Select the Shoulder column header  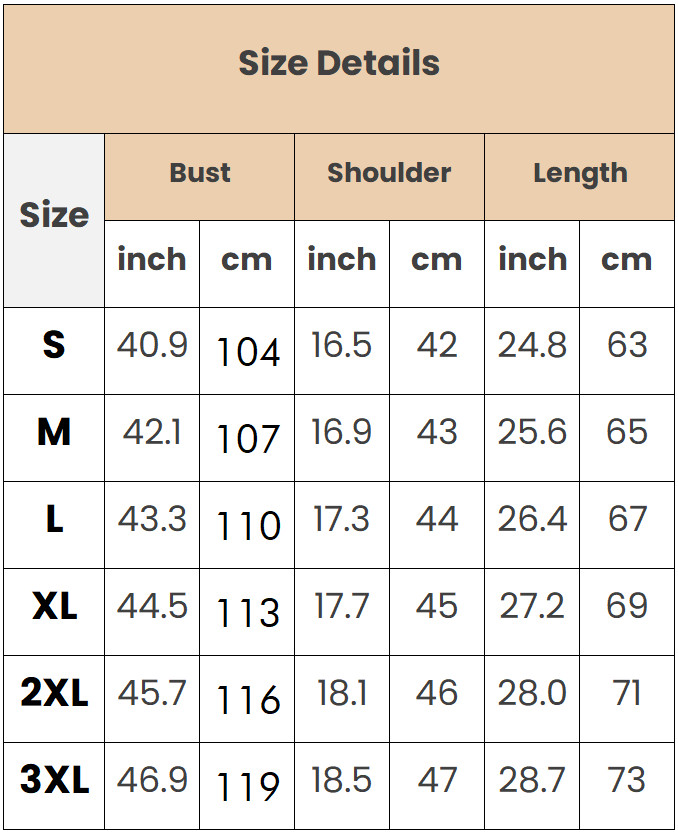389,173
